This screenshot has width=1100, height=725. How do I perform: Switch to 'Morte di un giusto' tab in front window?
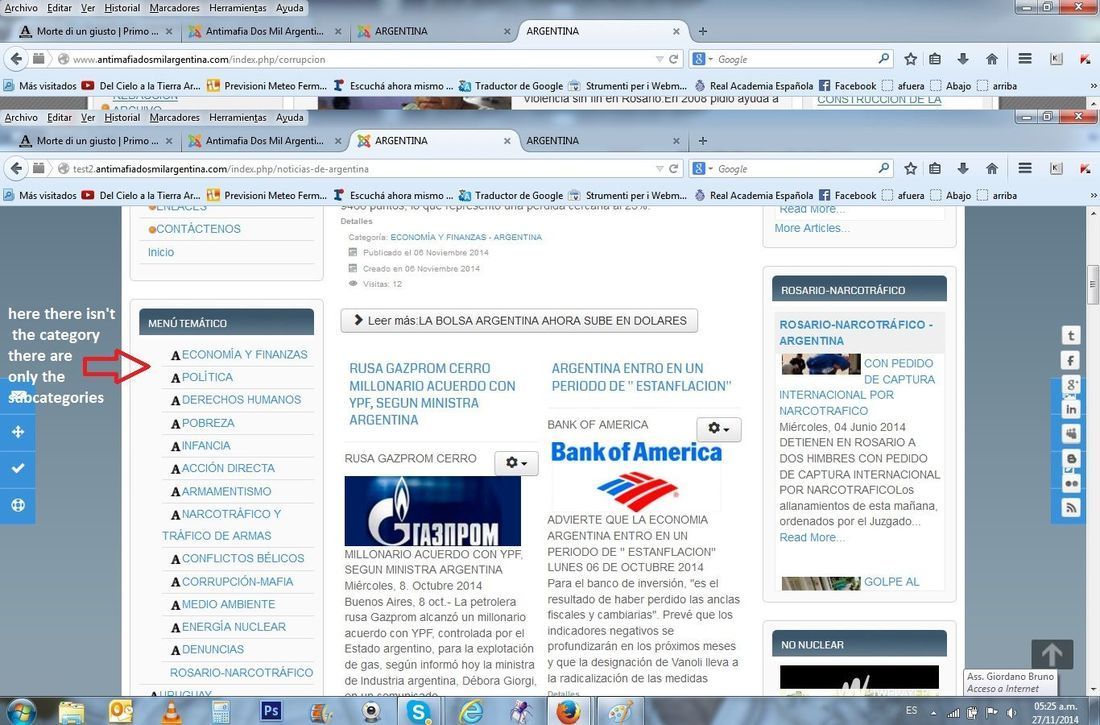tap(97, 140)
